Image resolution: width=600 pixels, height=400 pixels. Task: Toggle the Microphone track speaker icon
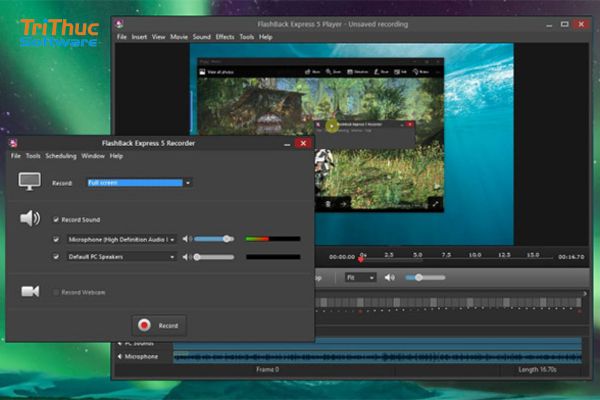coord(120,356)
